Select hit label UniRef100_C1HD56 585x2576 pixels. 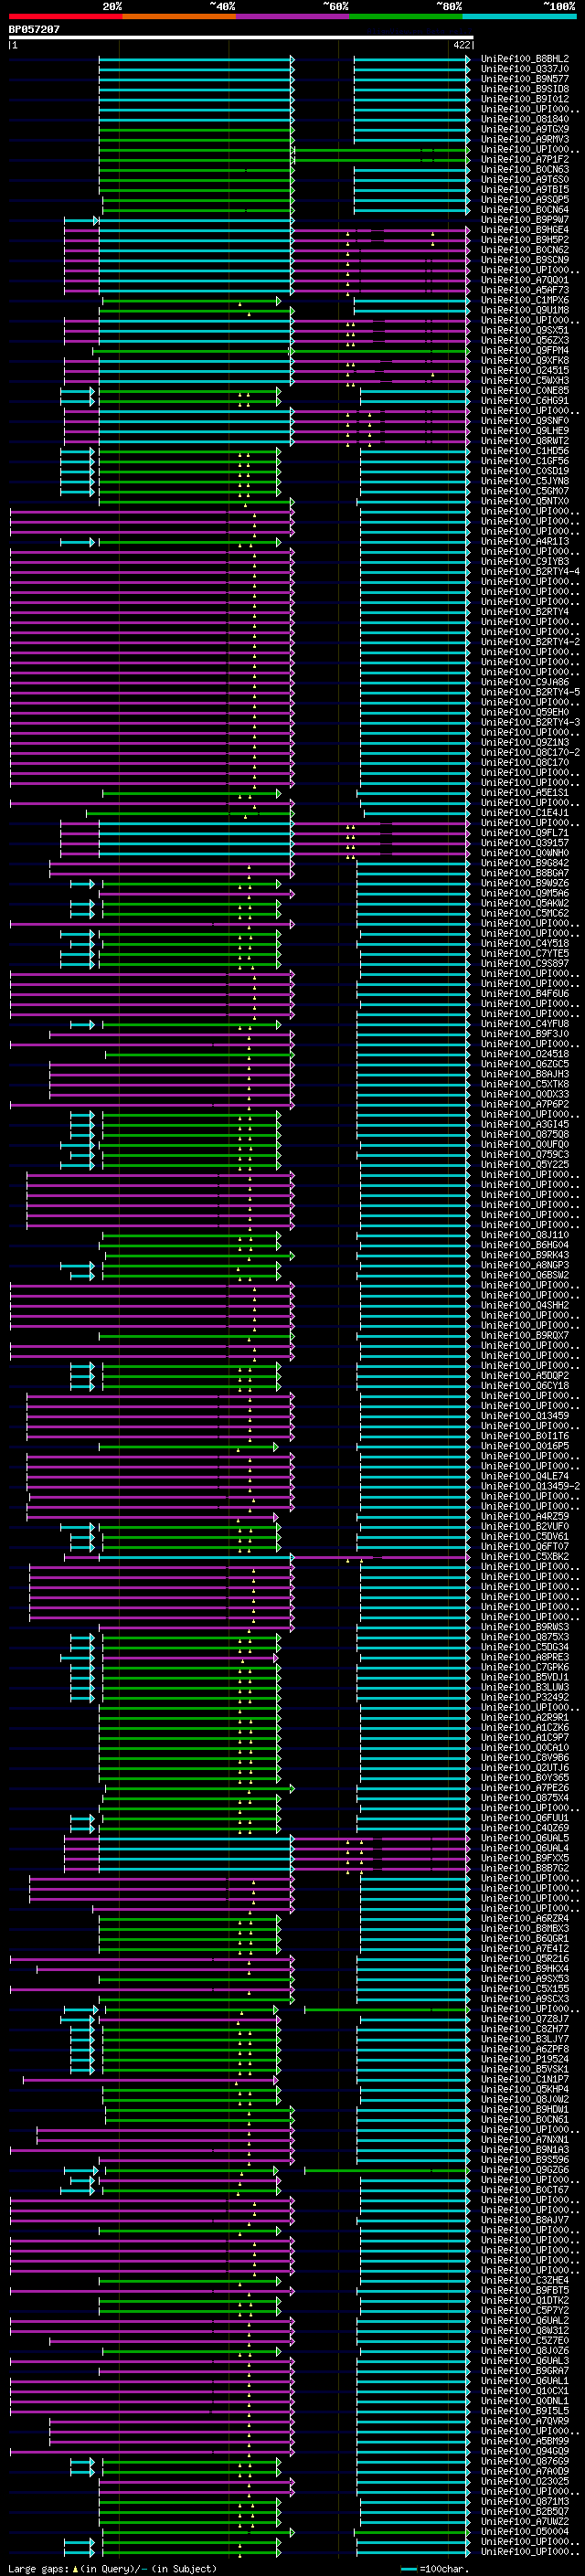pyautogui.click(x=525, y=451)
